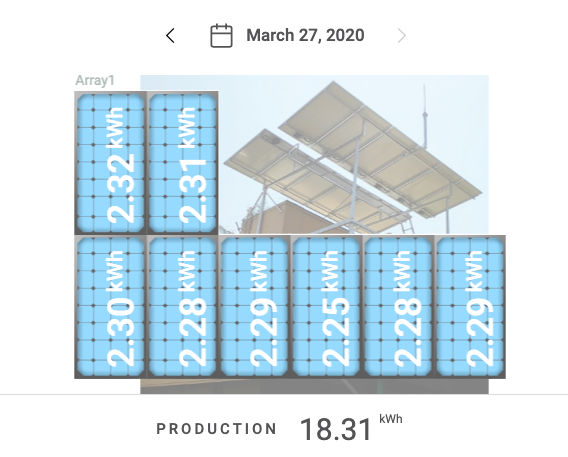Select the last 2.29 kWh panel on the right
568x457 pixels.
470,307
